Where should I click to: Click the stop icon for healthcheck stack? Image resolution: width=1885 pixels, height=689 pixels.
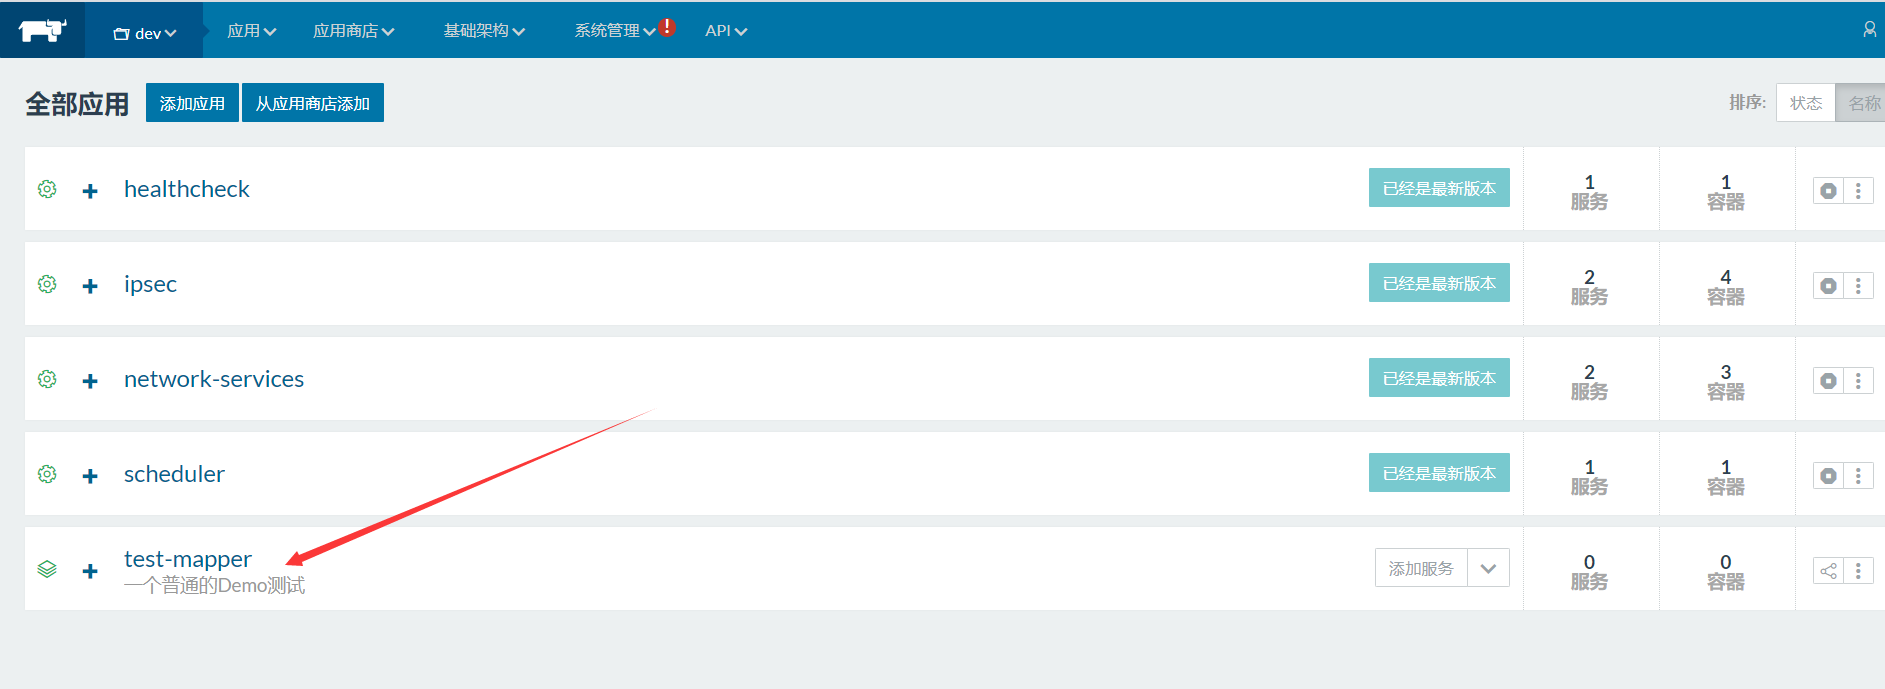click(x=1828, y=191)
